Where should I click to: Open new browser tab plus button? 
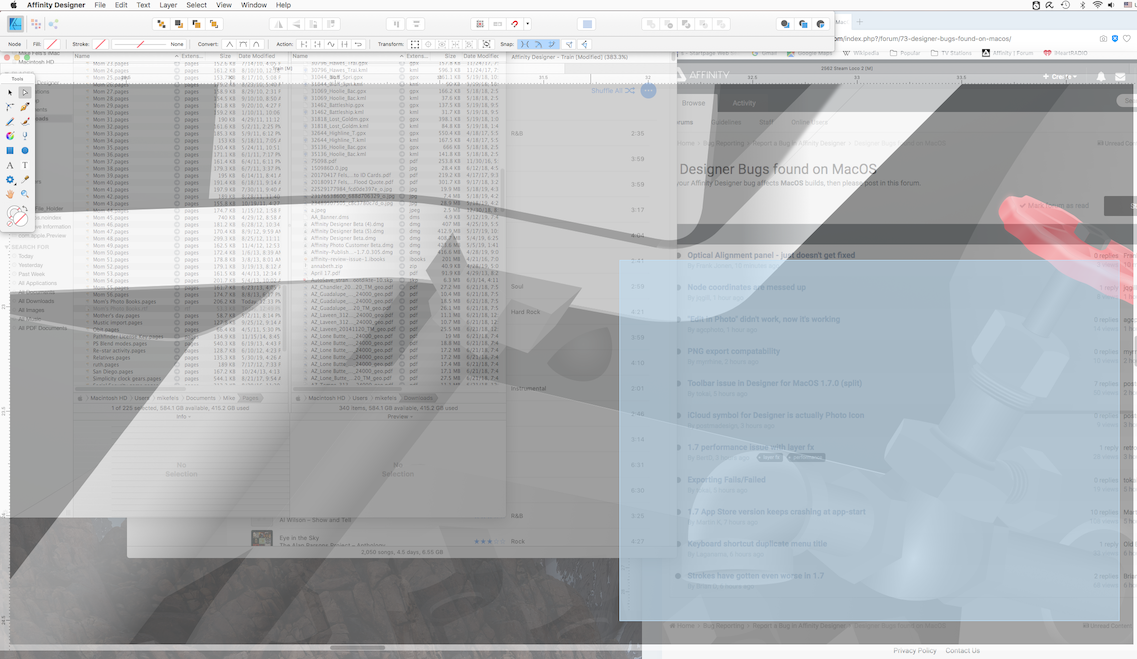(x=859, y=22)
